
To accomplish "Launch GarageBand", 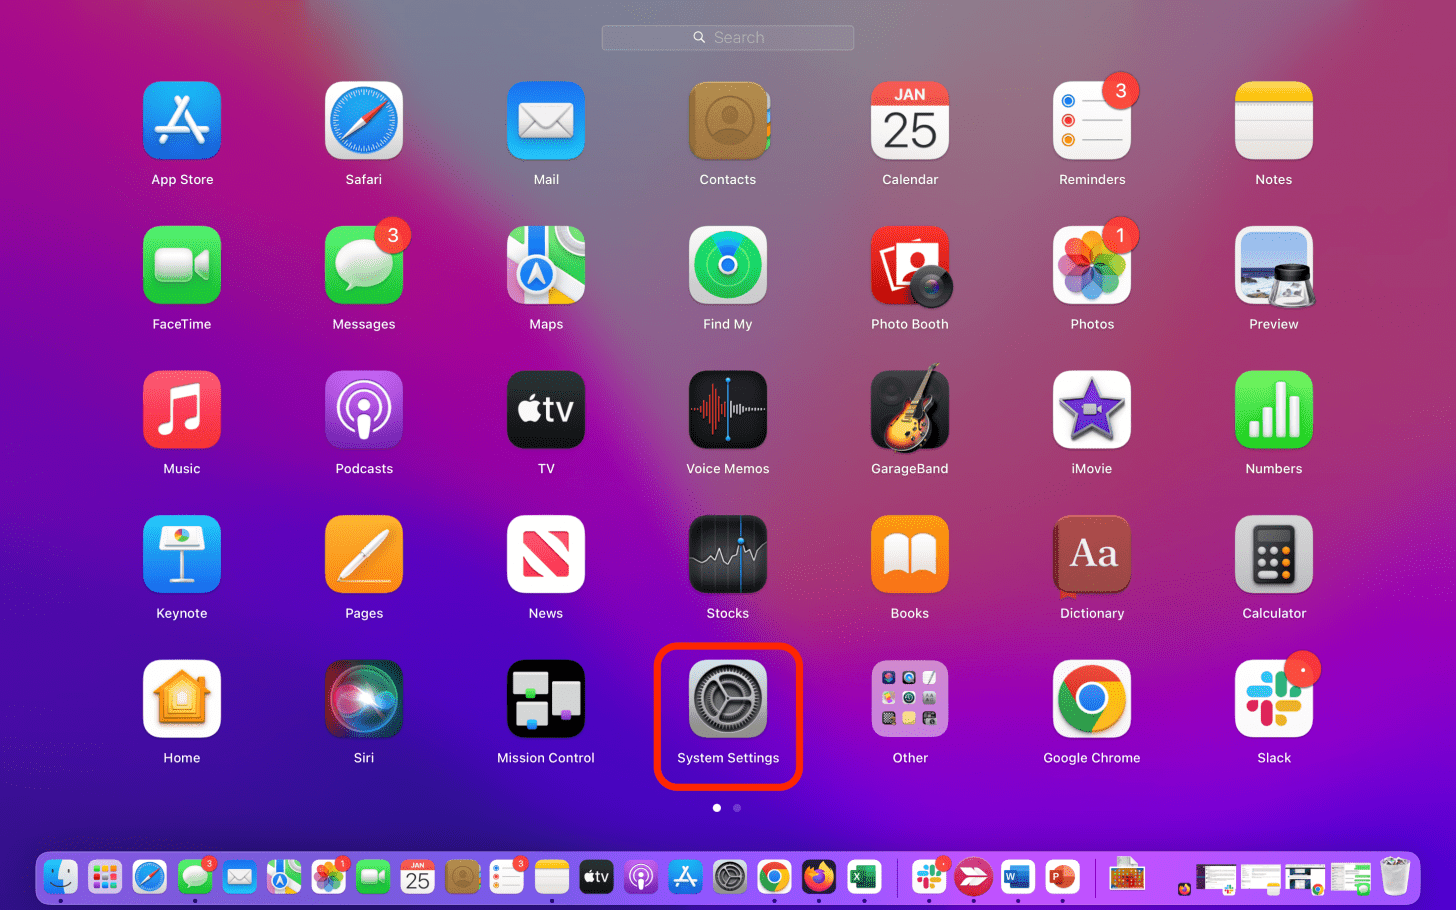I will (909, 409).
